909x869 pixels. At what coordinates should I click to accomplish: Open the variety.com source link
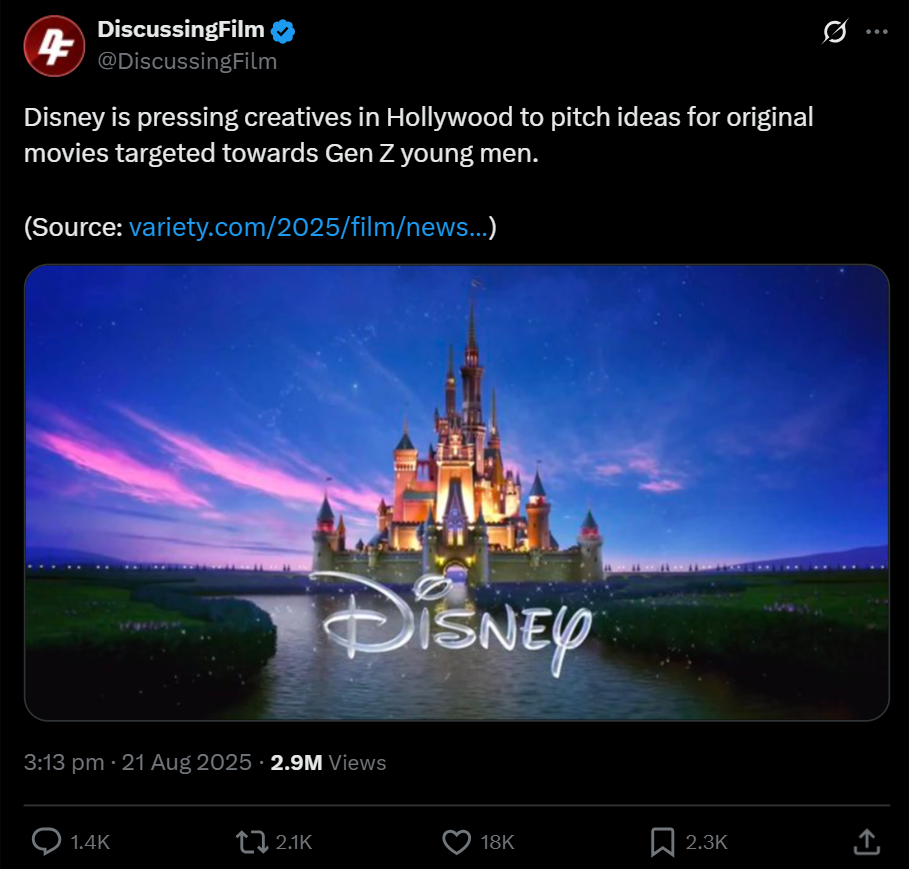[309, 227]
